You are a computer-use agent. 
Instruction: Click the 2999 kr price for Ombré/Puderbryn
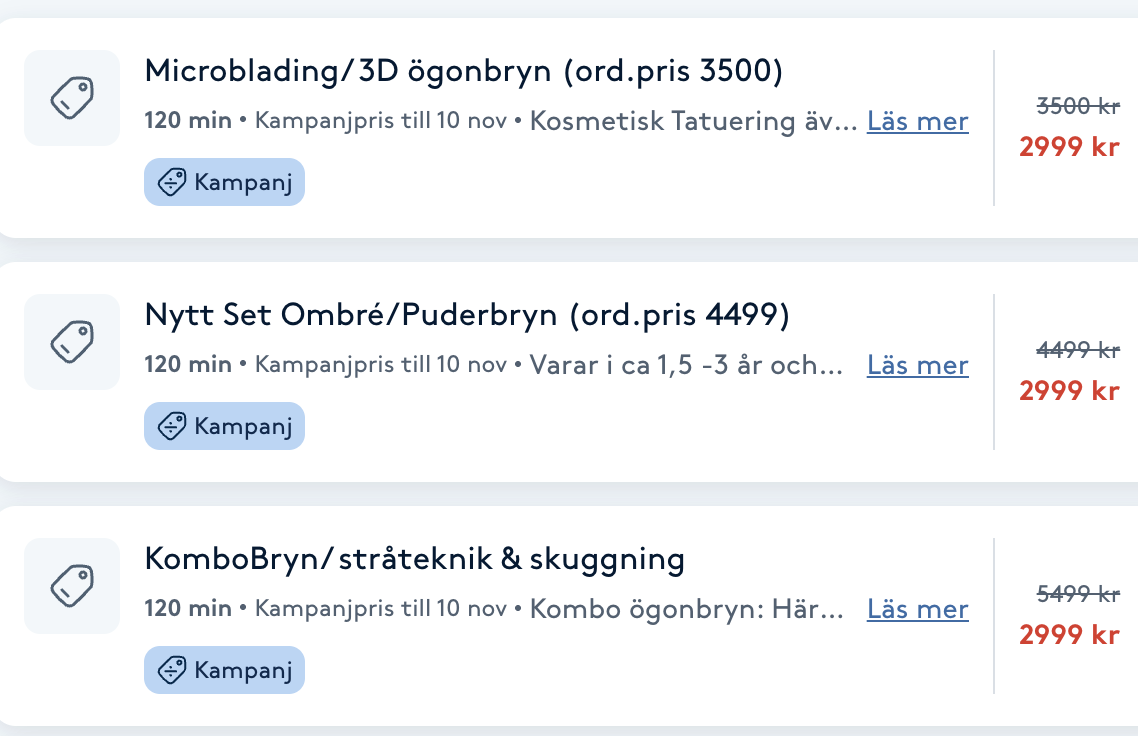point(1069,391)
